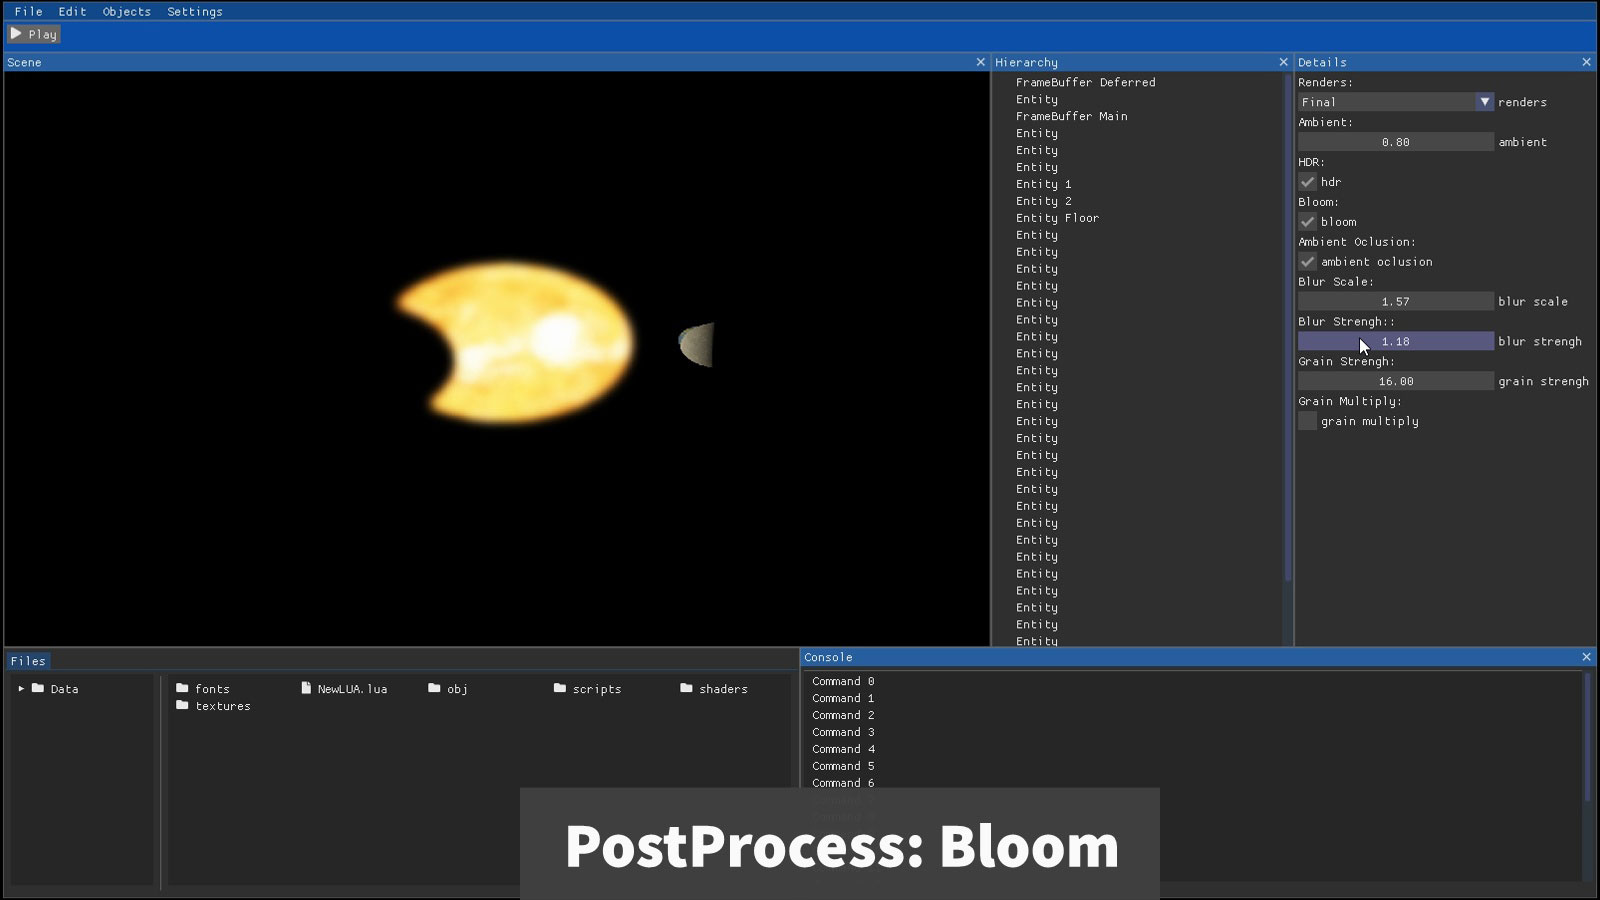This screenshot has width=1600, height=900.
Task: Close the Console panel
Action: [1586, 657]
